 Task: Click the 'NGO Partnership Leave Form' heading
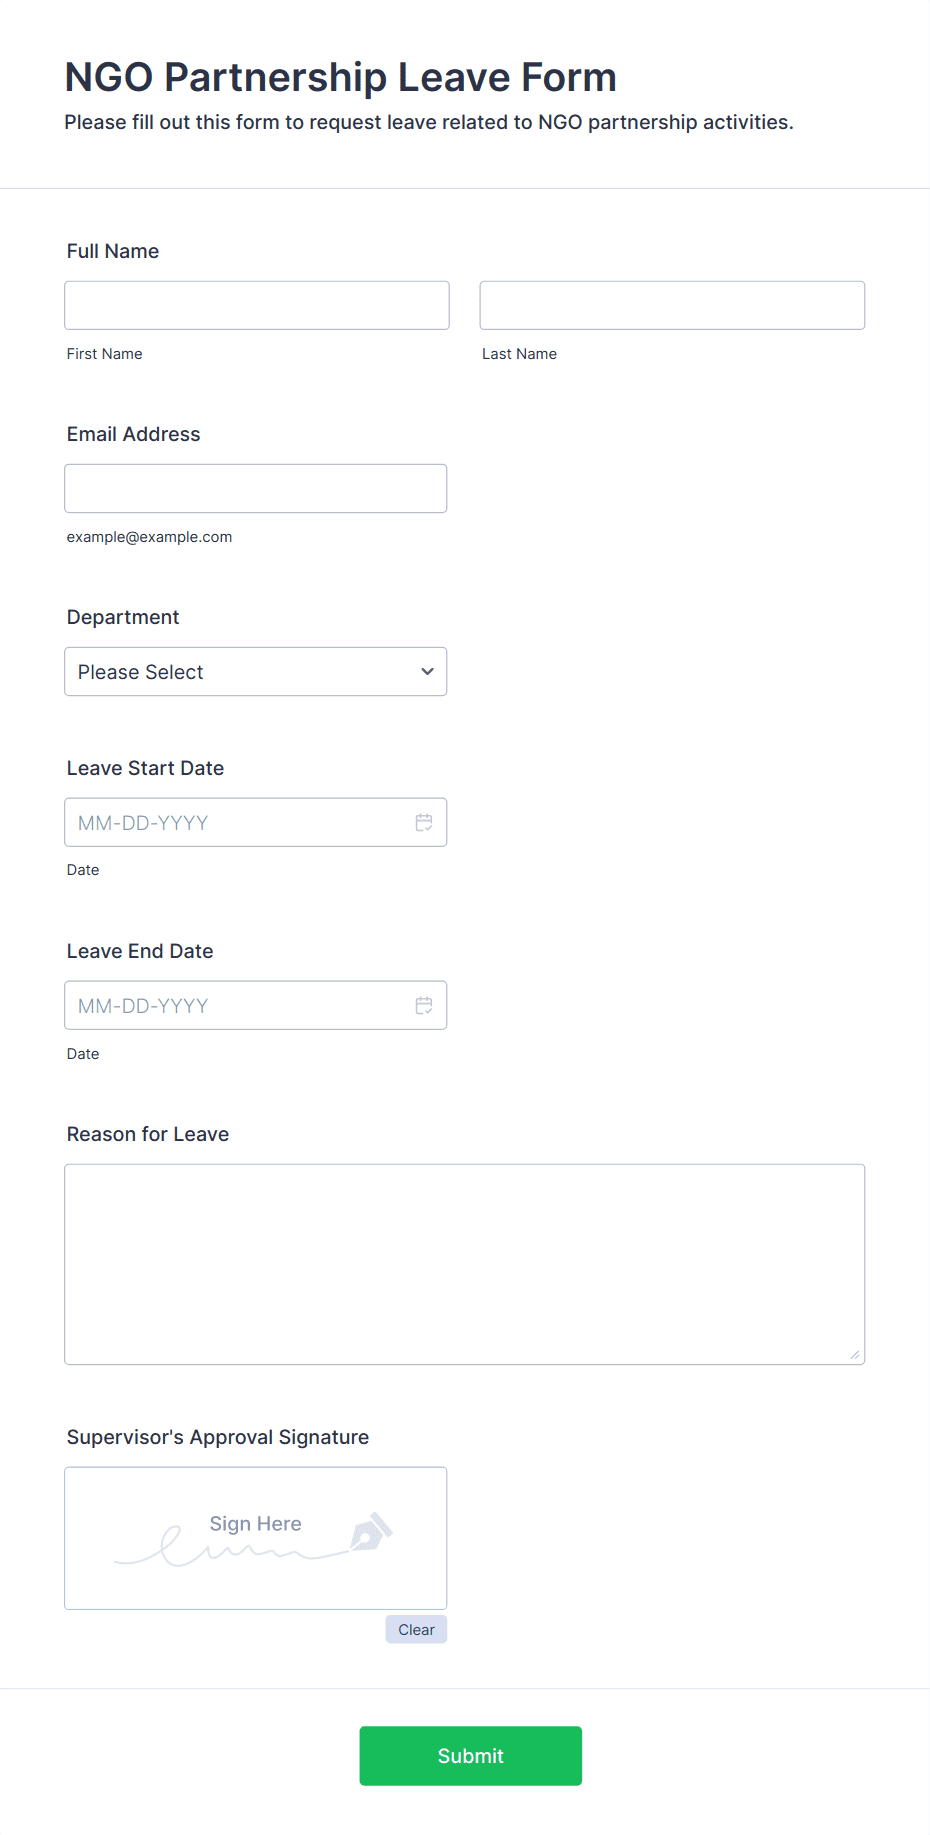click(x=341, y=77)
